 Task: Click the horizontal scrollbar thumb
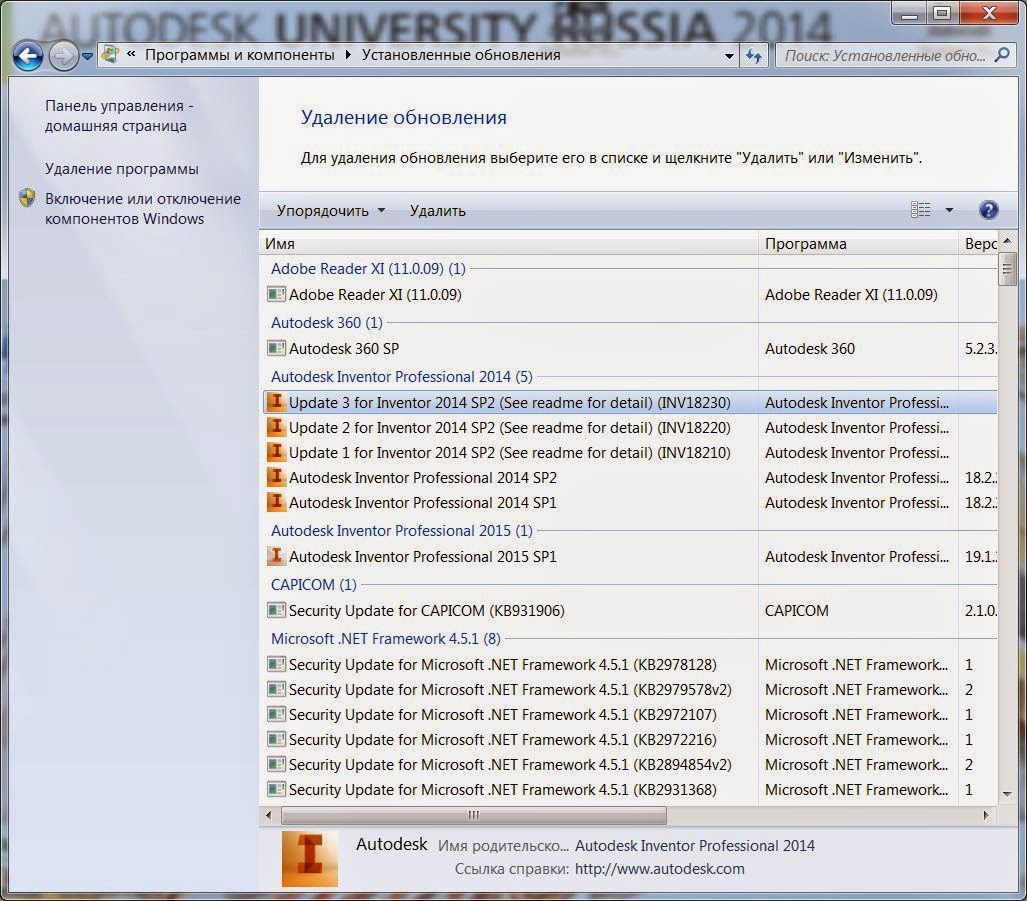pyautogui.click(x=474, y=815)
